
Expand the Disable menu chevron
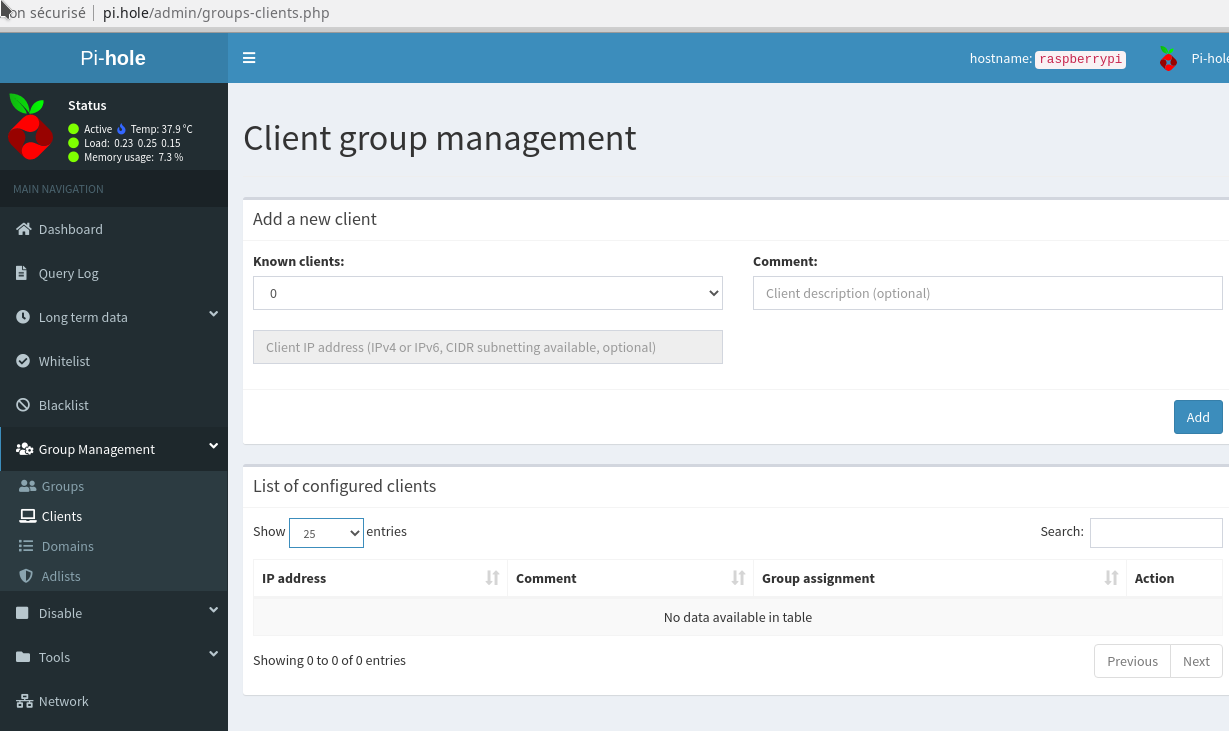pos(213,610)
